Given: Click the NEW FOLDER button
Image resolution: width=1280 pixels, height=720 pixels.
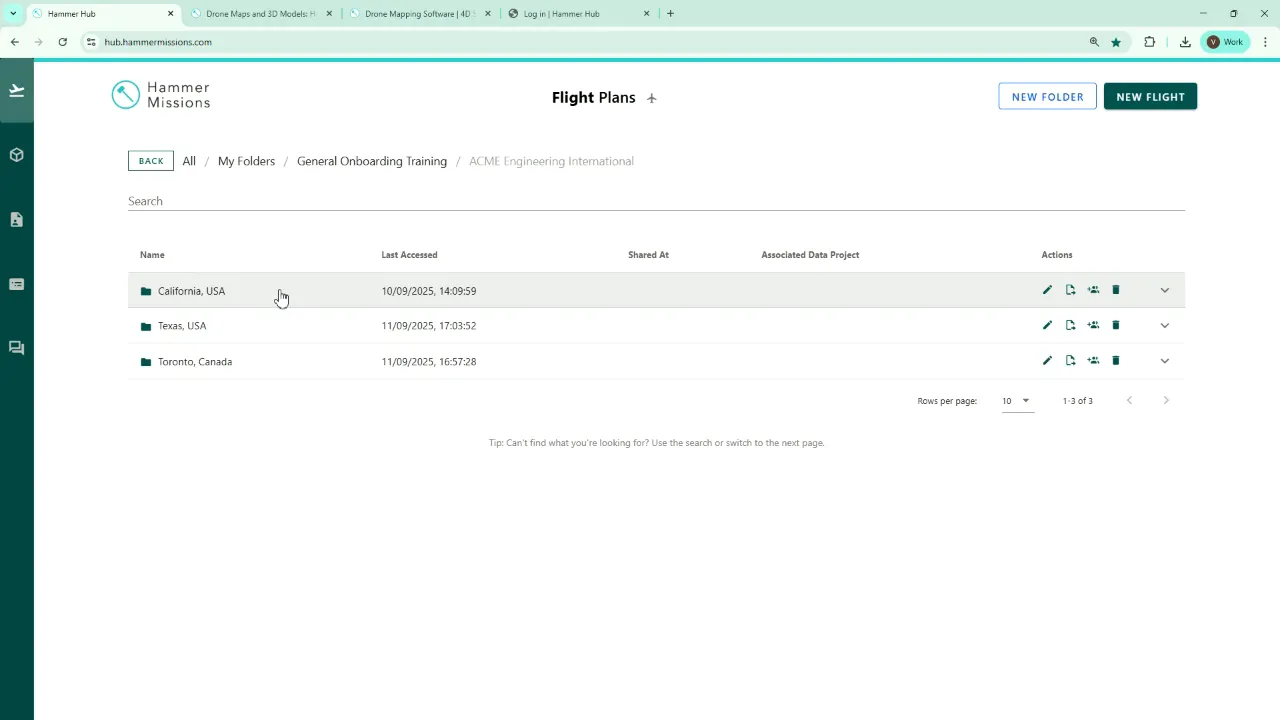Looking at the screenshot, I should pos(1047,97).
